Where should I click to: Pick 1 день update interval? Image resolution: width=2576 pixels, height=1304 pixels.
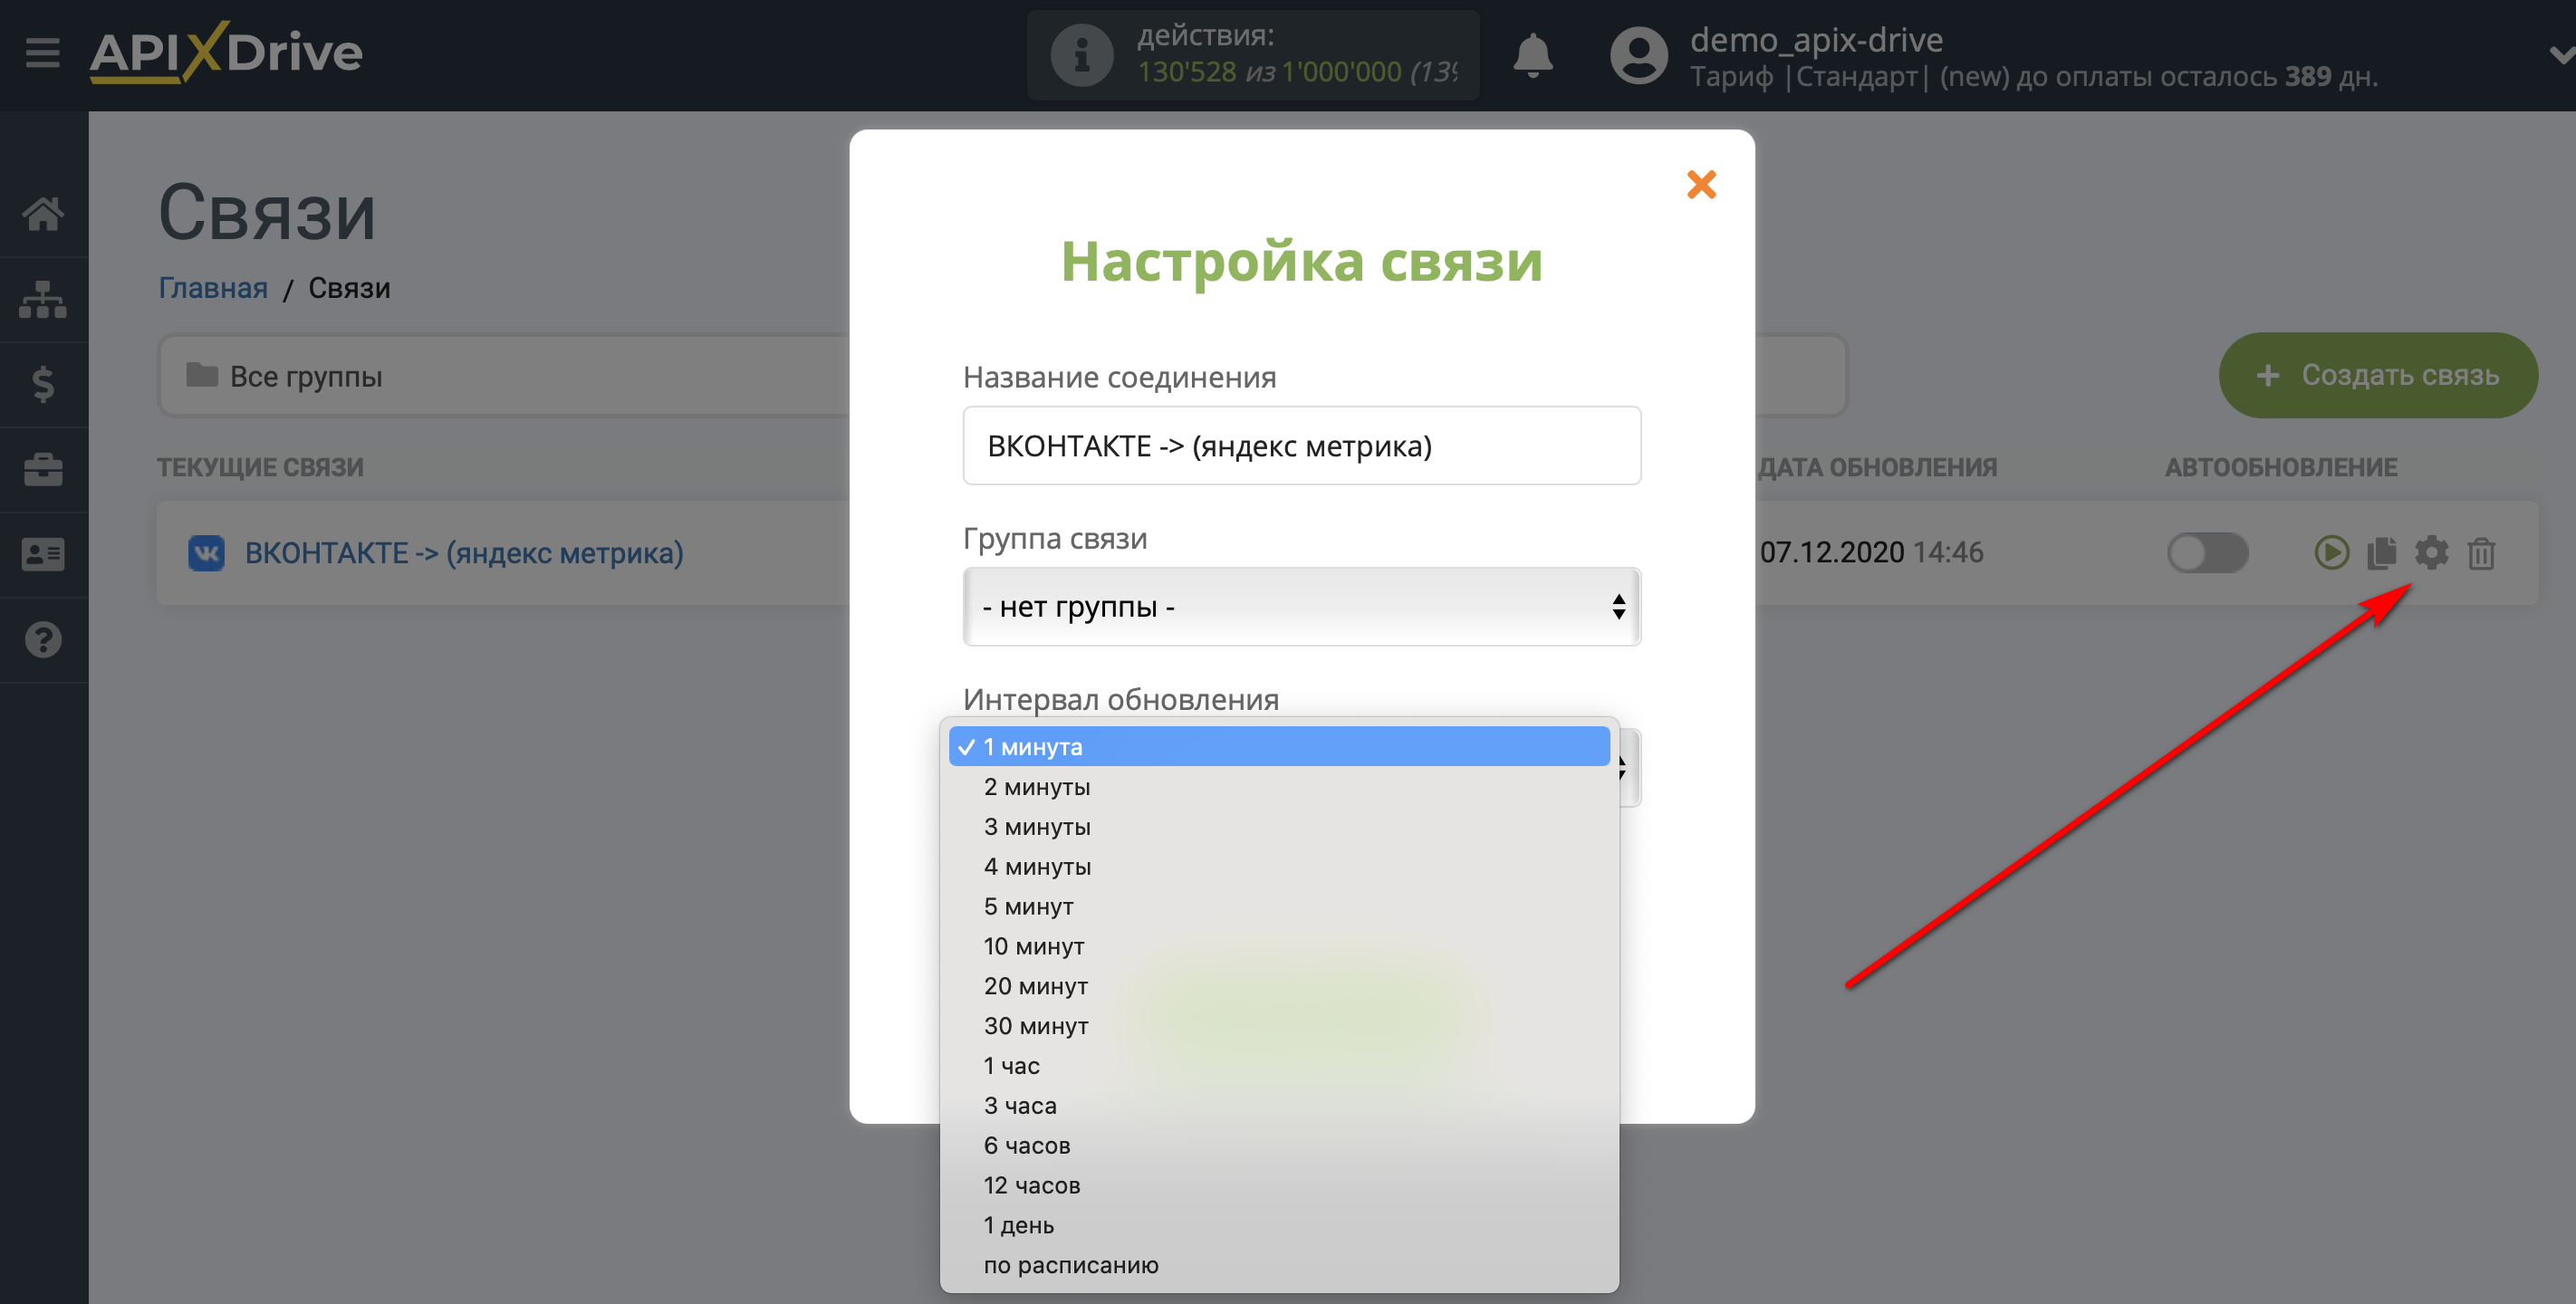(x=1279, y=1225)
